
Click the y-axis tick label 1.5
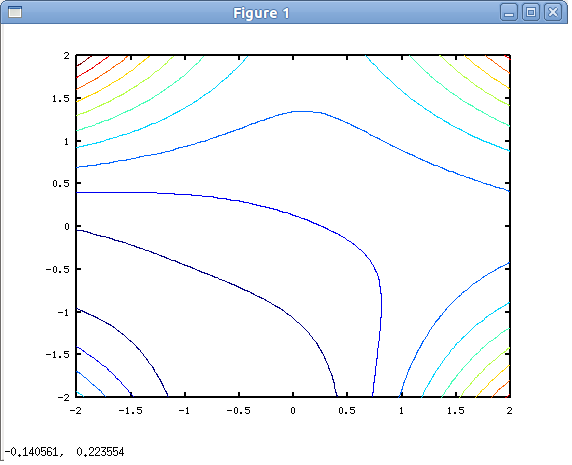[x=61, y=98]
